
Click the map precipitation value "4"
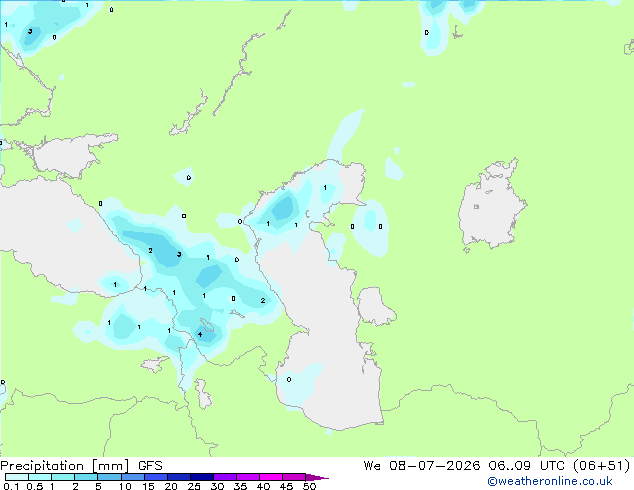(200, 334)
